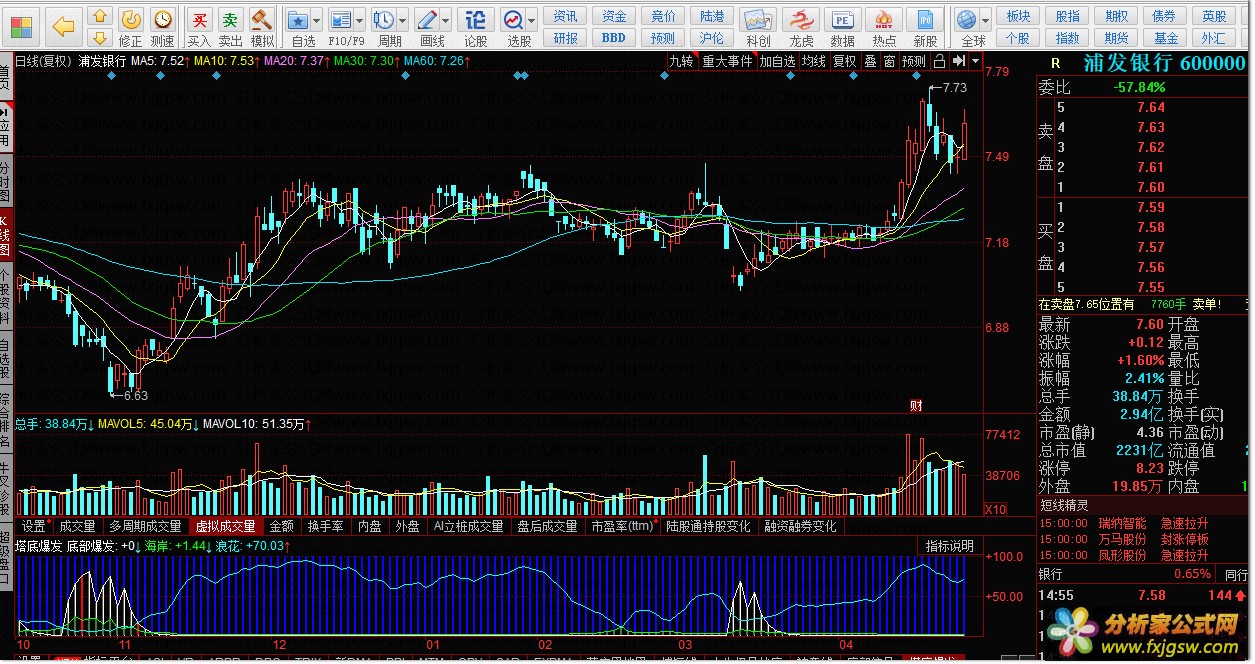1255x664 pixels.
Task: Expand the F10/F9 dropdown arrow
Action: (360, 20)
